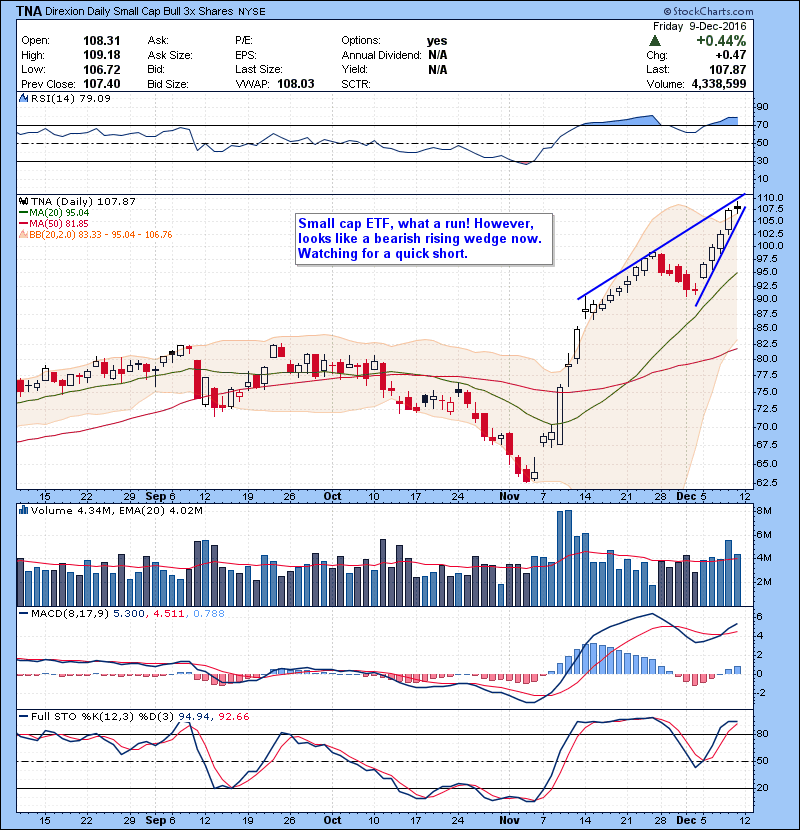Click the Dec label on price chart axis

pos(686,497)
